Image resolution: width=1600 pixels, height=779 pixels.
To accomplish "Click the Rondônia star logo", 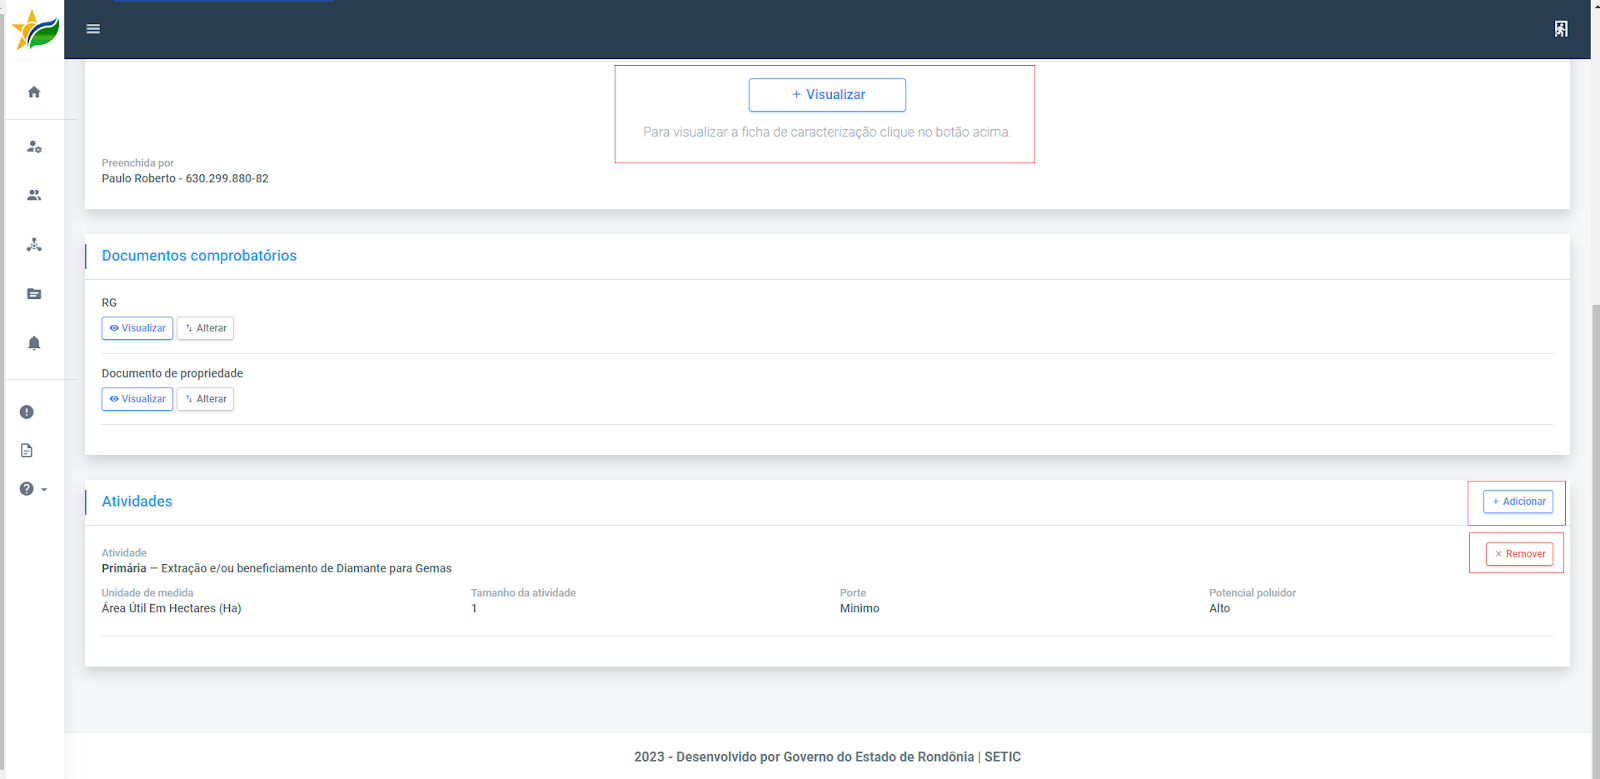I will [35, 30].
